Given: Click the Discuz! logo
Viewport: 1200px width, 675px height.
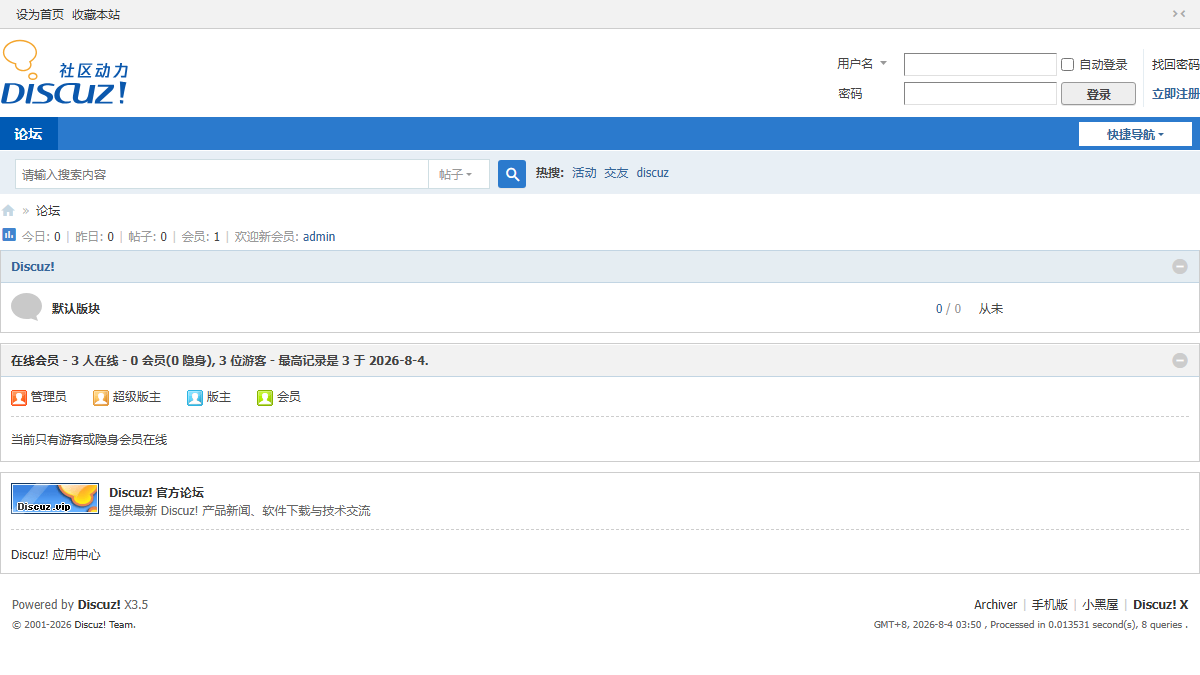Looking at the screenshot, I should [65, 73].
